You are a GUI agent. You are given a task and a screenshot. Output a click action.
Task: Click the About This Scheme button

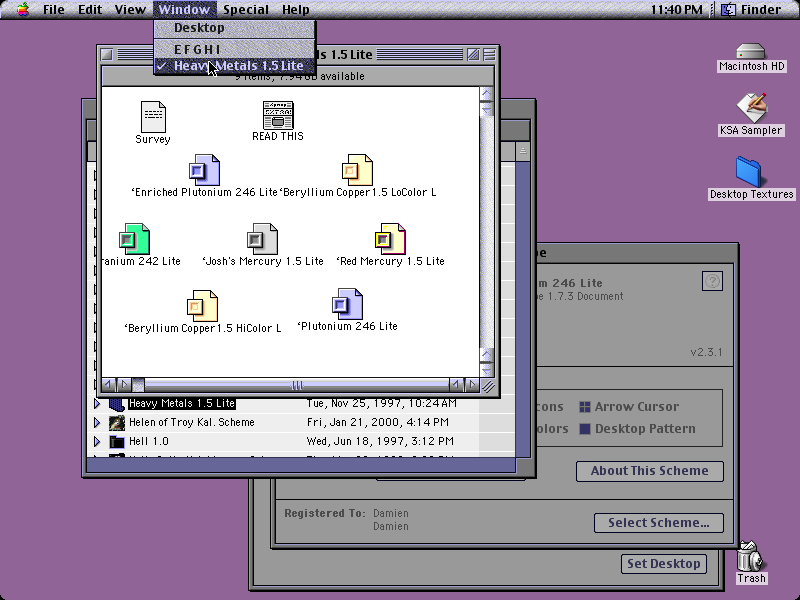(x=649, y=471)
